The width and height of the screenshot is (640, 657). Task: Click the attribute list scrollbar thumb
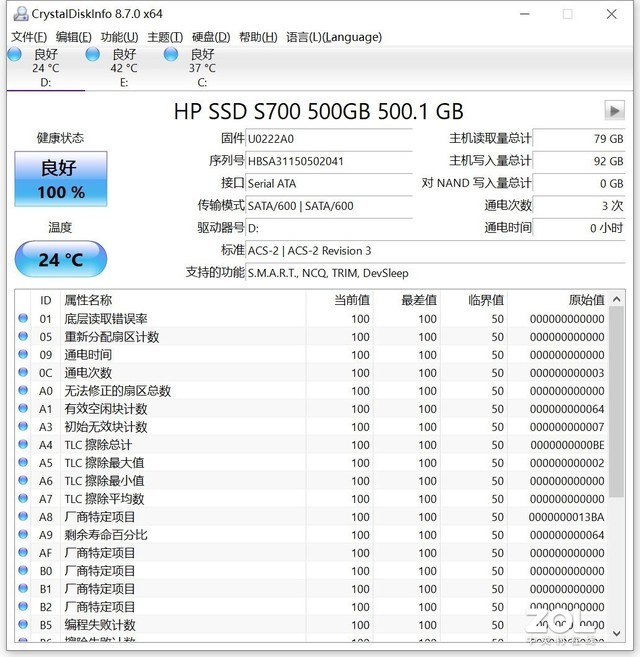(x=616, y=402)
